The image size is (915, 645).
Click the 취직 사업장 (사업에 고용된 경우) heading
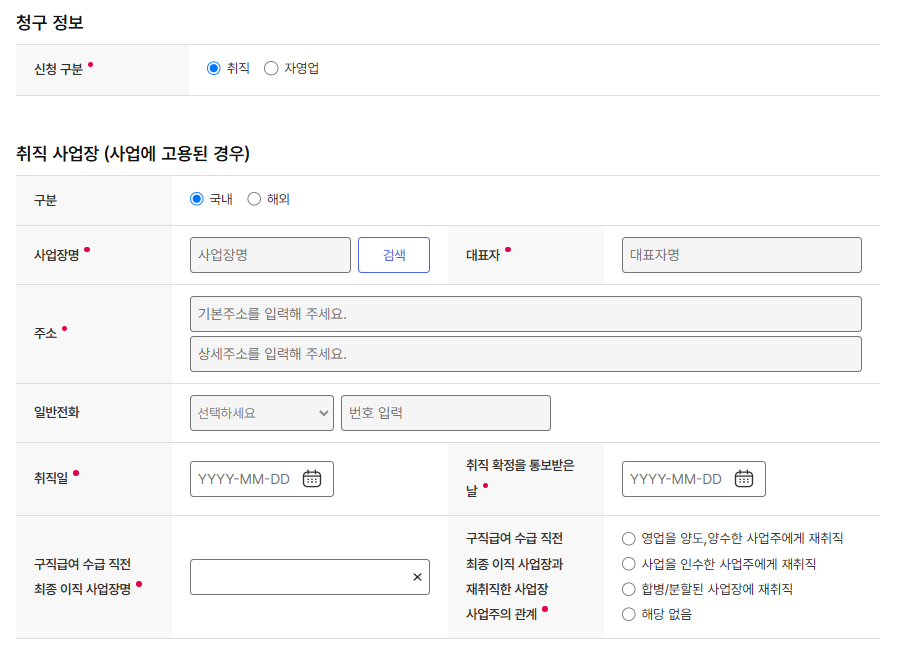pos(133,154)
